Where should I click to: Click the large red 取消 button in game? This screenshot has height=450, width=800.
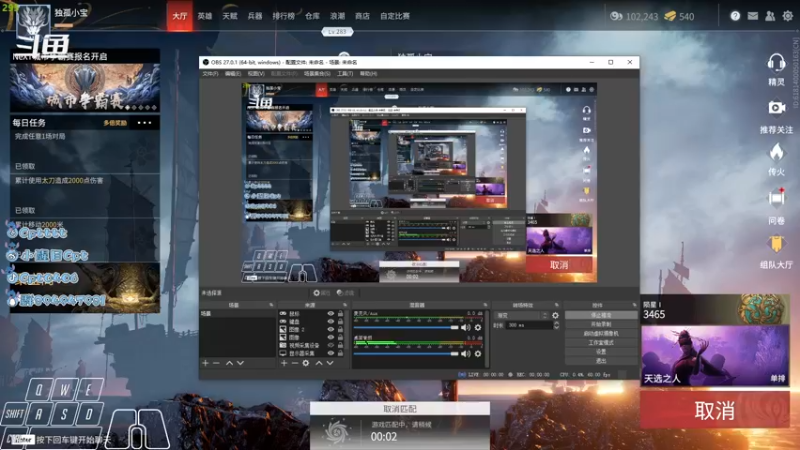tap(715, 410)
